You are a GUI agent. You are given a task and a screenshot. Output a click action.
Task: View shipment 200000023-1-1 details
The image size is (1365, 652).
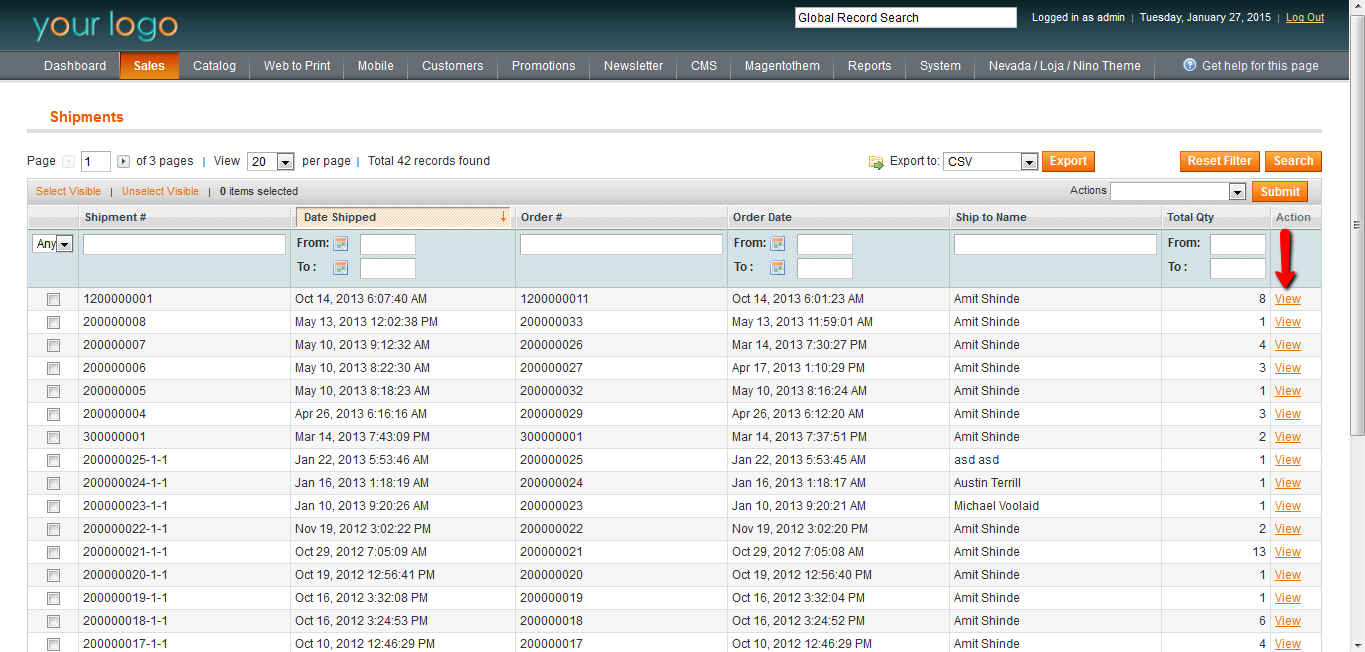(x=1288, y=506)
